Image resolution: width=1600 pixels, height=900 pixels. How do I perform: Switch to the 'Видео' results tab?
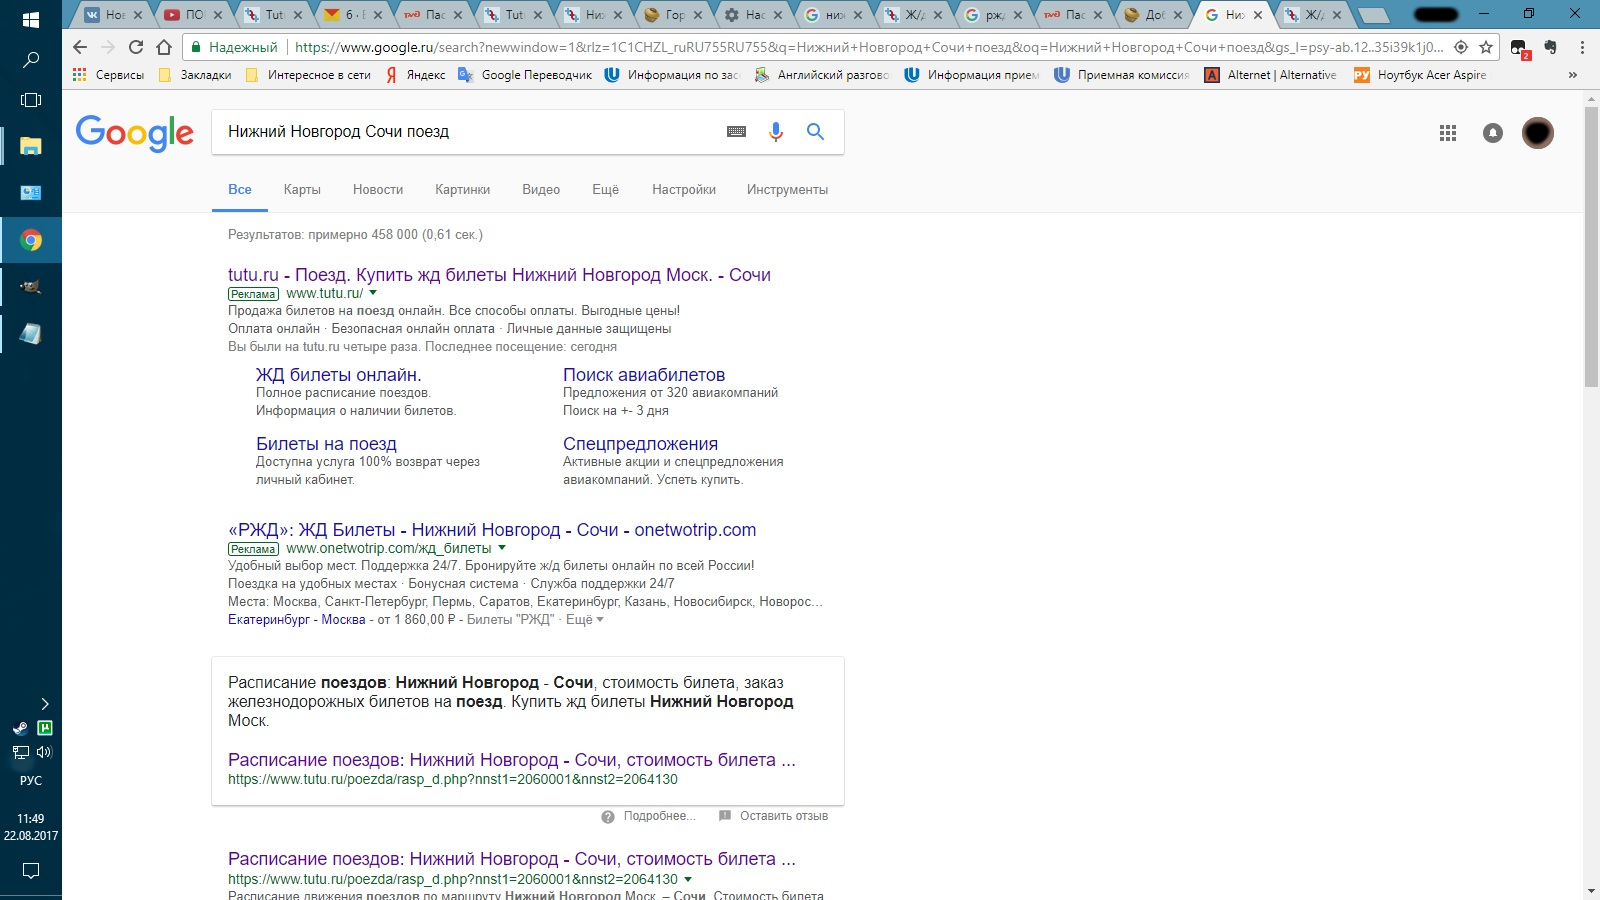[x=541, y=189]
